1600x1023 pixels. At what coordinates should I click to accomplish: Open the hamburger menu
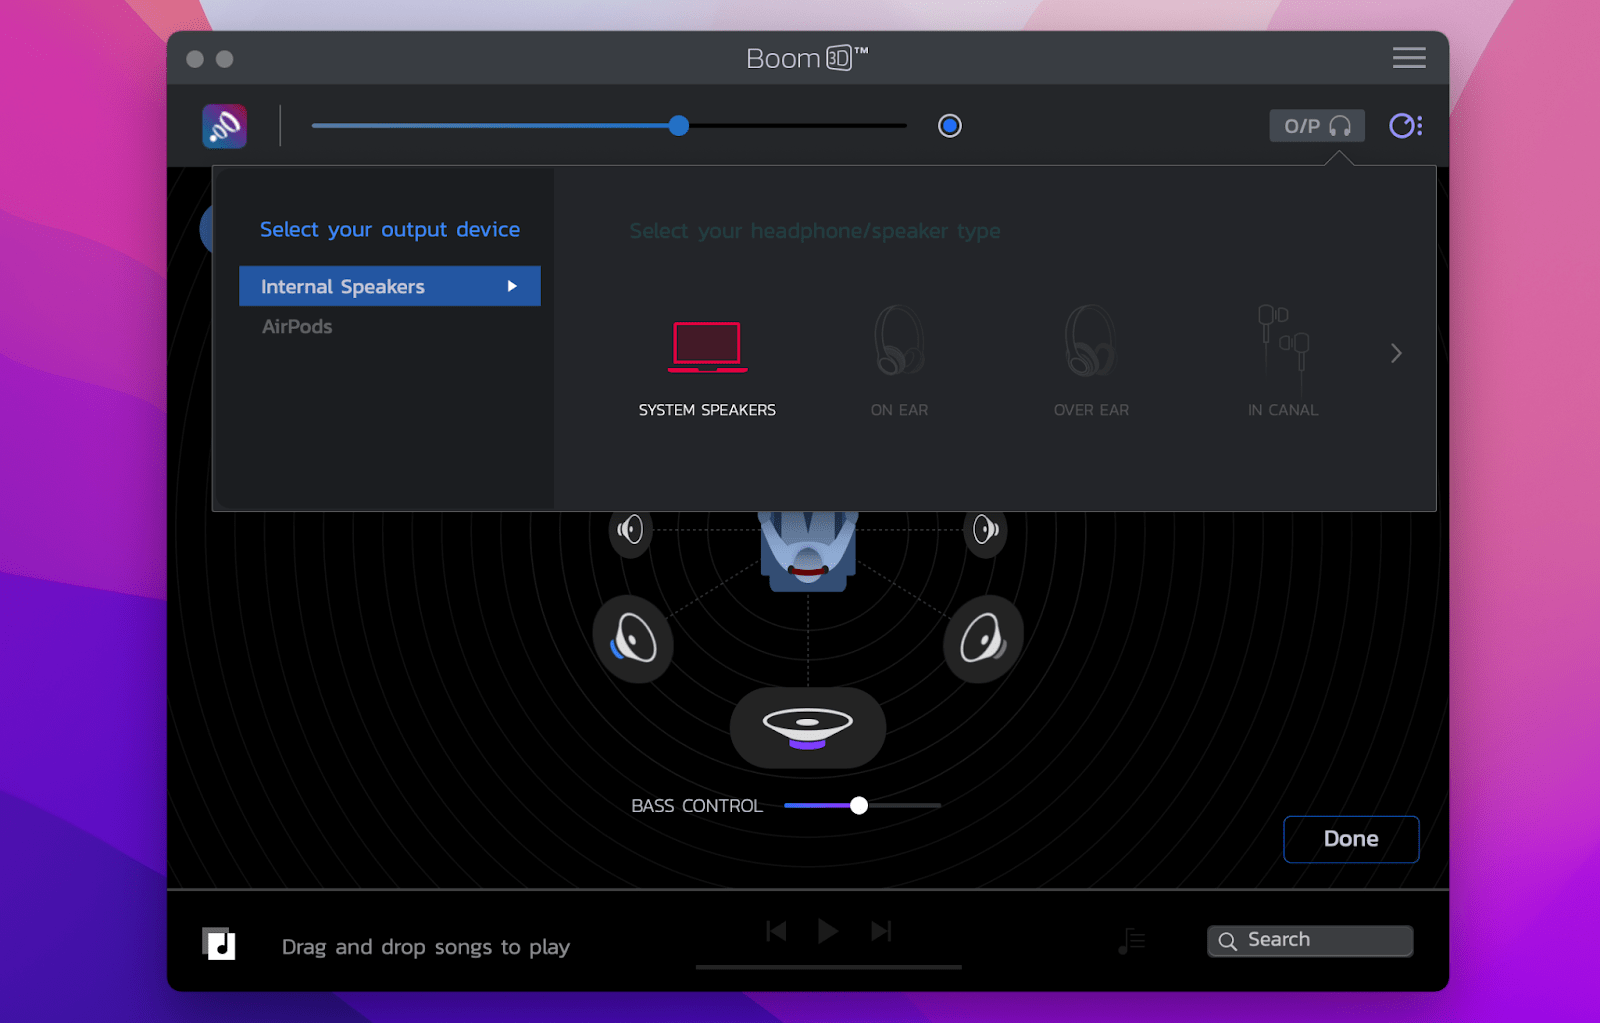(1409, 57)
